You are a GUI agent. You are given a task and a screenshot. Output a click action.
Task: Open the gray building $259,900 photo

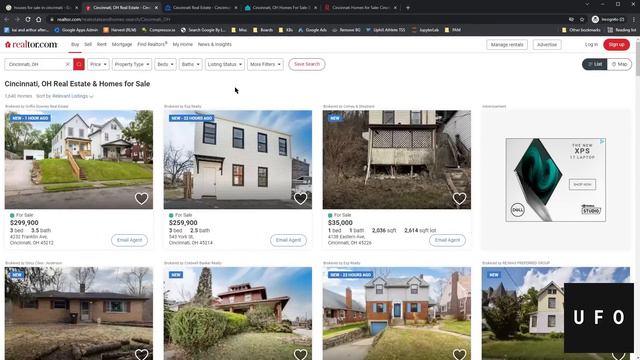[x=238, y=160]
